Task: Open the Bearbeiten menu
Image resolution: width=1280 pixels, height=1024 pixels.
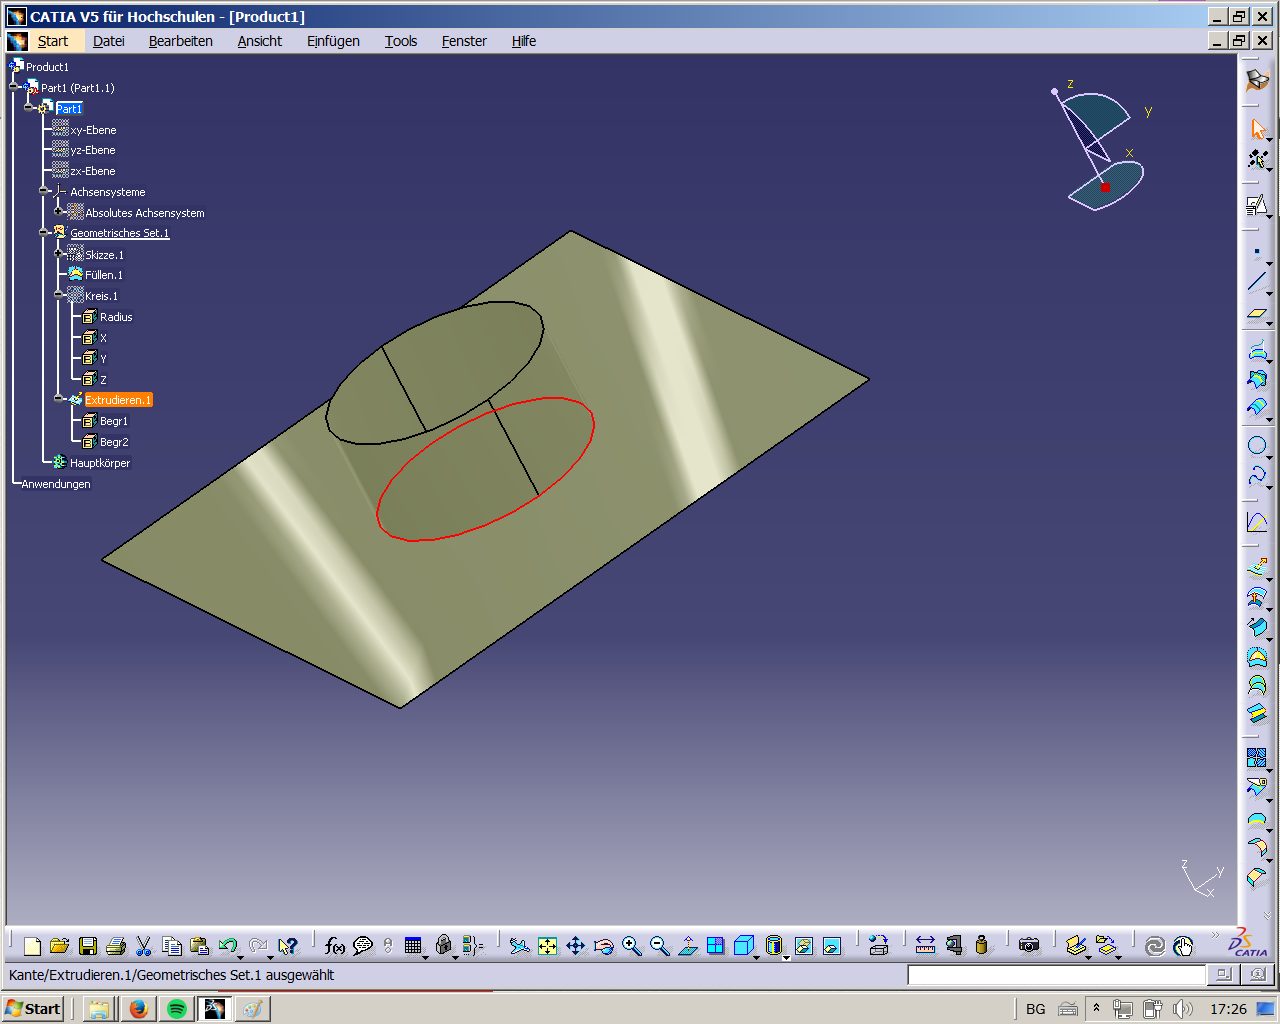Action: [x=181, y=41]
